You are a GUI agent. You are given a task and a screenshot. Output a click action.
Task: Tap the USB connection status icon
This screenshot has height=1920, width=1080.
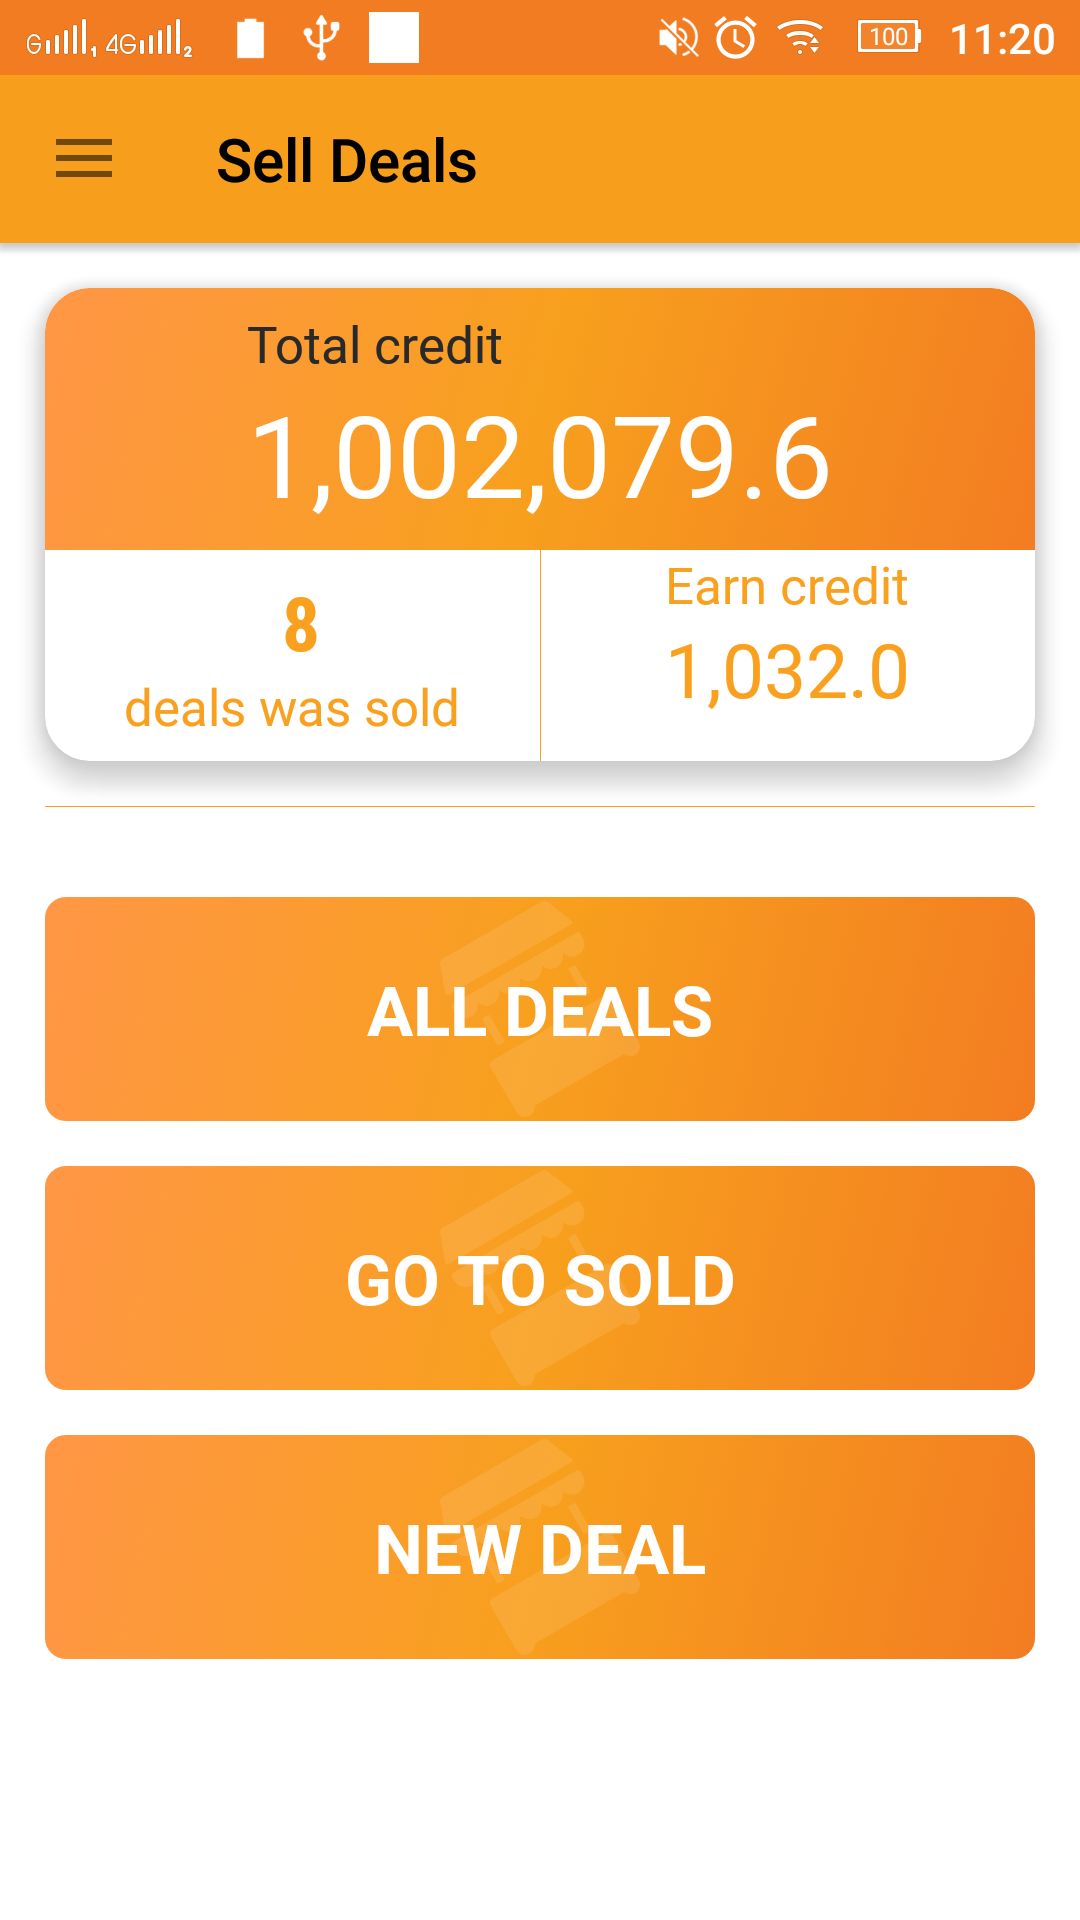[321, 39]
